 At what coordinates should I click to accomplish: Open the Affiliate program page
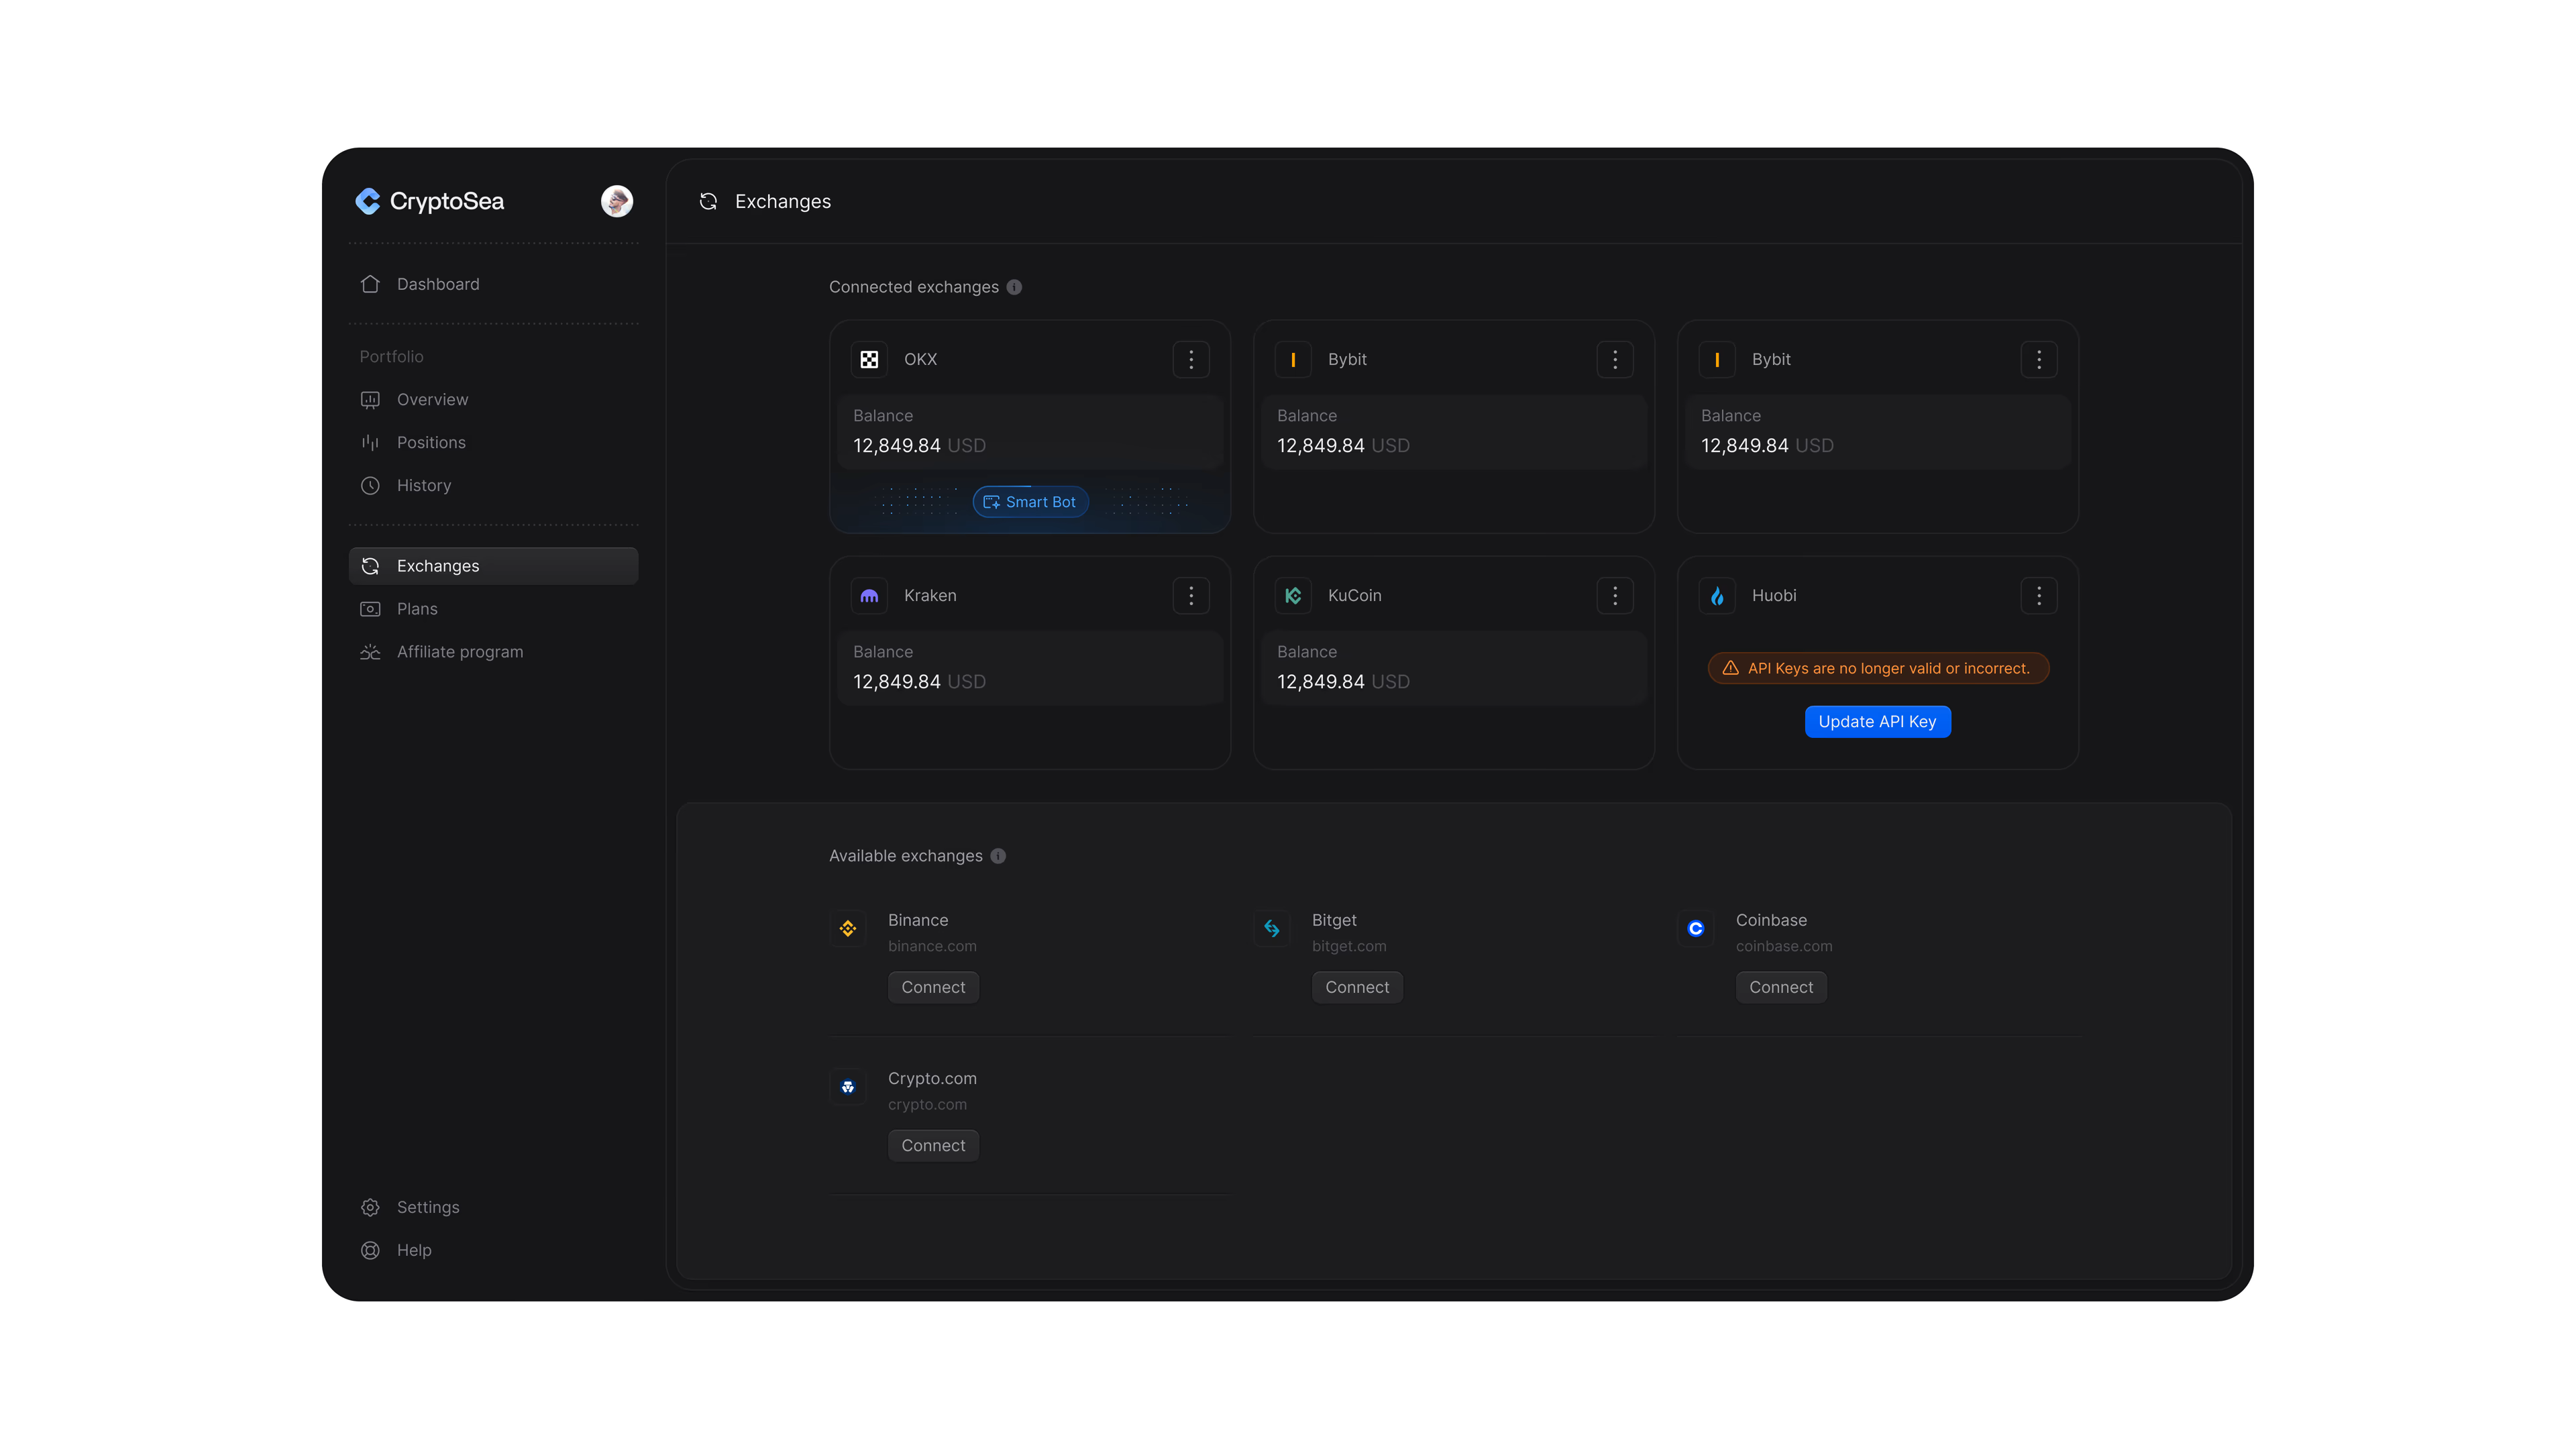pos(460,652)
